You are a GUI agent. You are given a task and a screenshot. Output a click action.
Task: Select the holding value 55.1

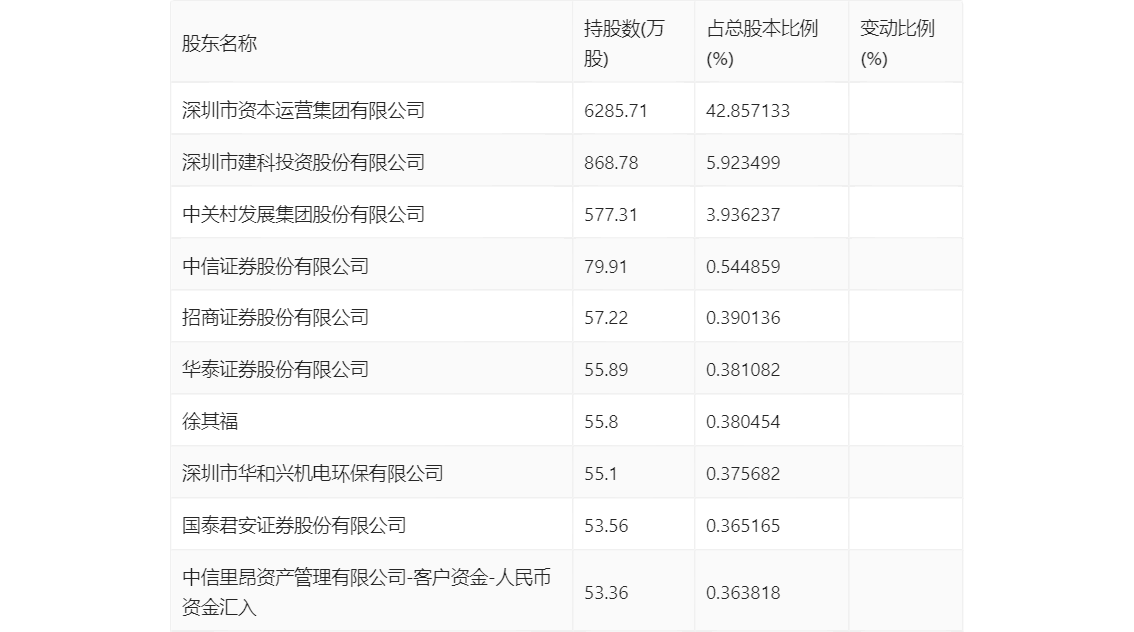point(601,474)
